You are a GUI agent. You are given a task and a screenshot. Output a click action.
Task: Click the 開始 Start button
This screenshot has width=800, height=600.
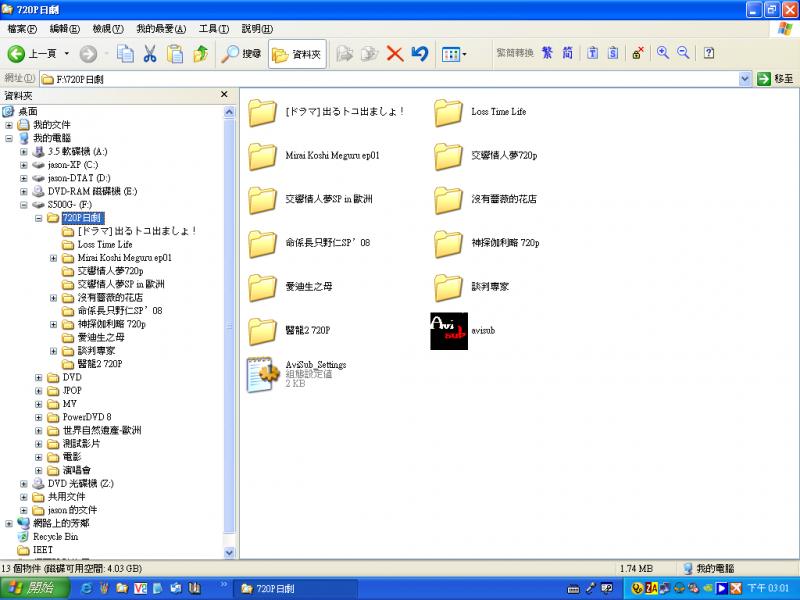[34, 588]
